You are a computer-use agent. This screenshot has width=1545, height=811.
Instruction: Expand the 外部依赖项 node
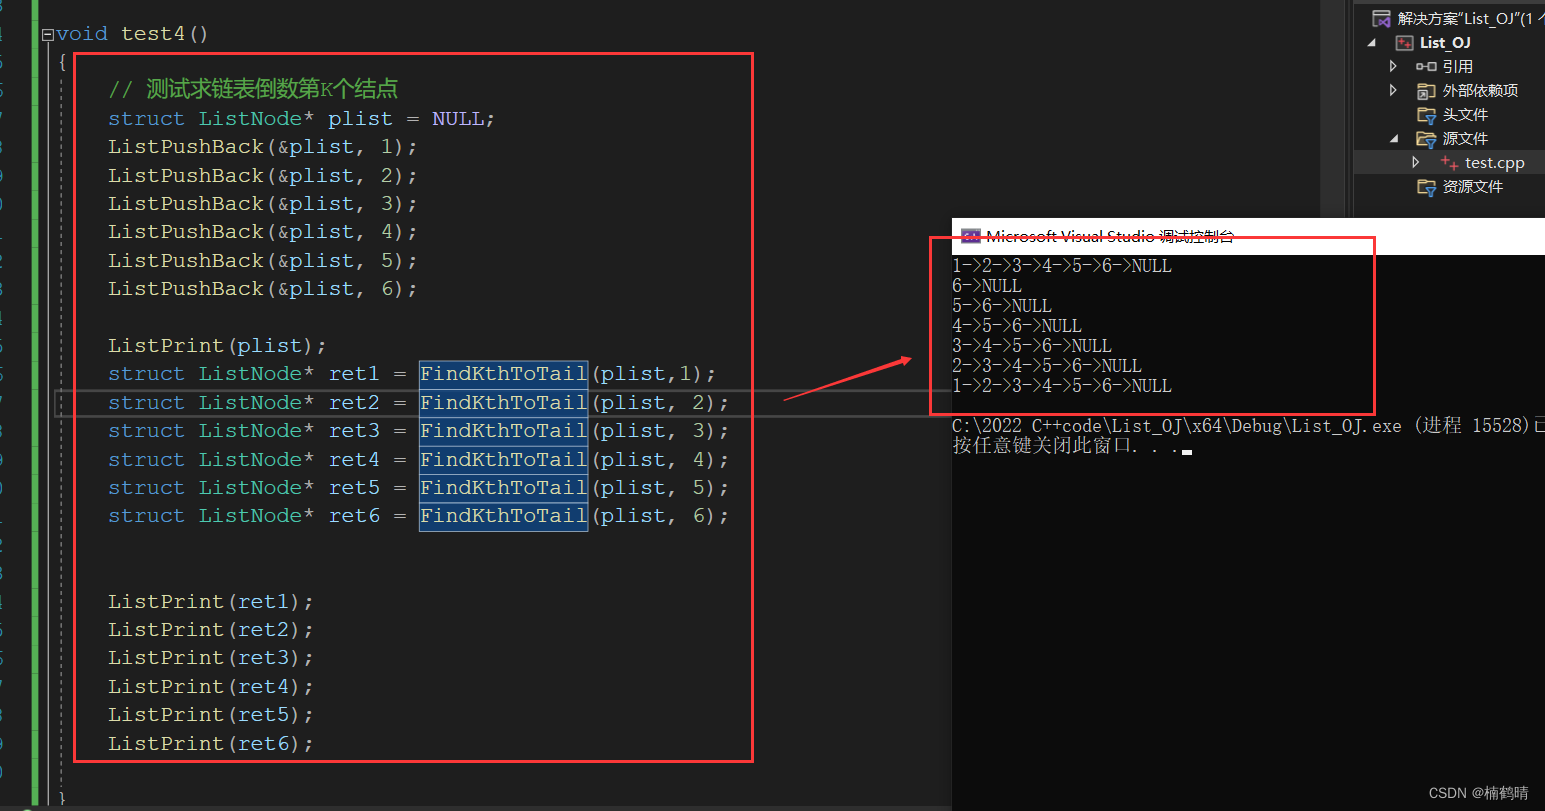1394,90
